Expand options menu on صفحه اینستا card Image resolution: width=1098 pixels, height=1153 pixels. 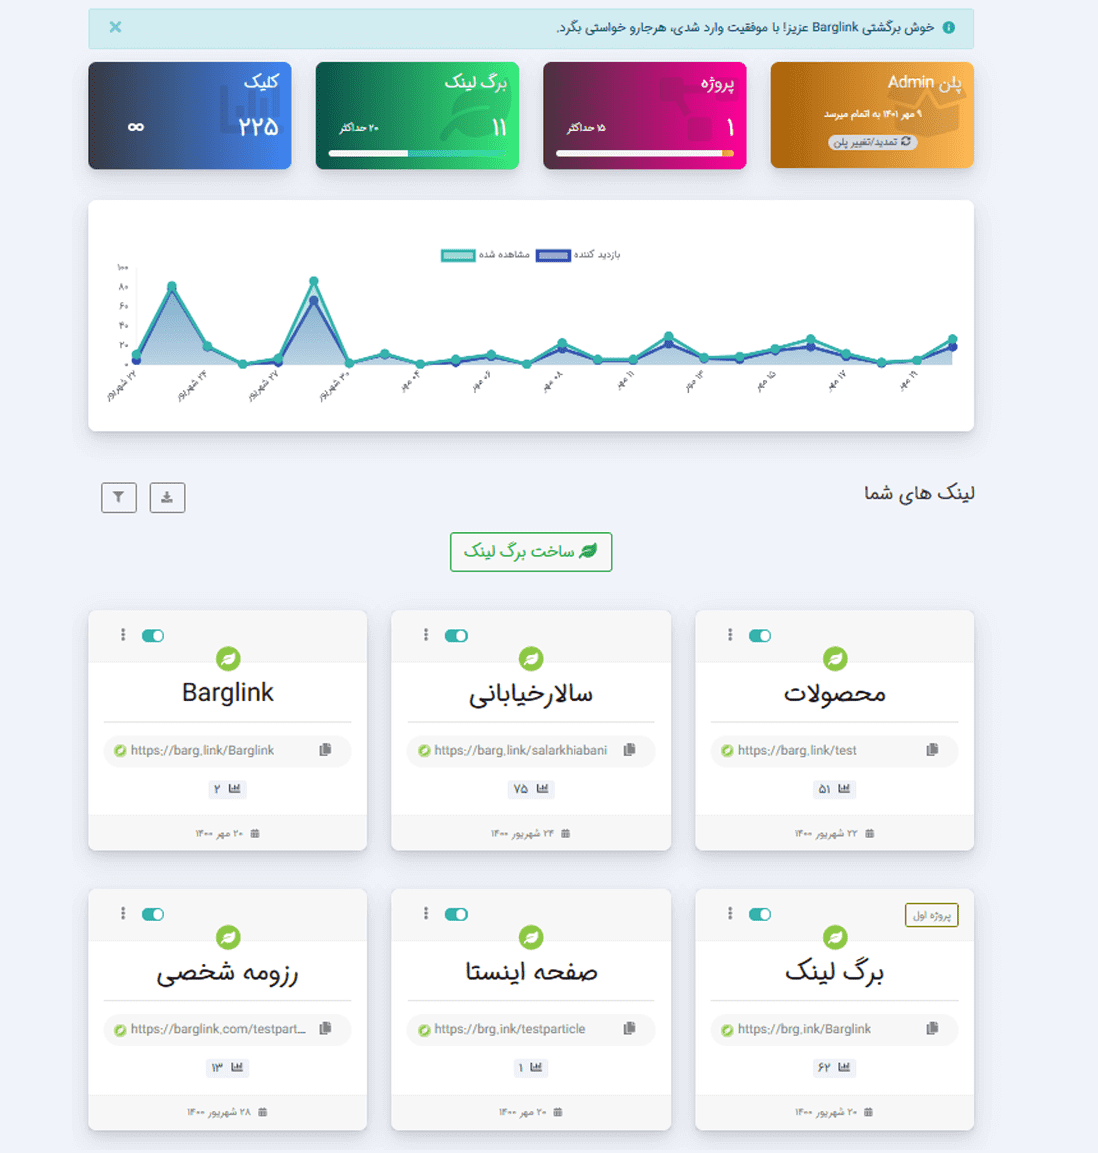[x=426, y=914]
